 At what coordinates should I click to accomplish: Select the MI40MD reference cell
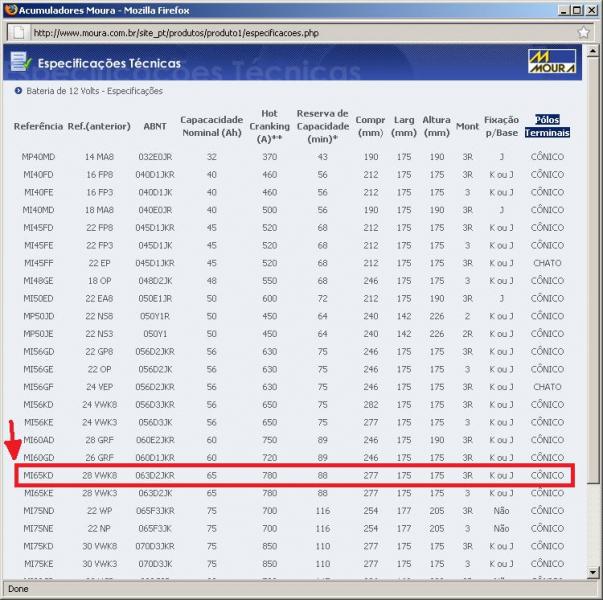pos(38,210)
